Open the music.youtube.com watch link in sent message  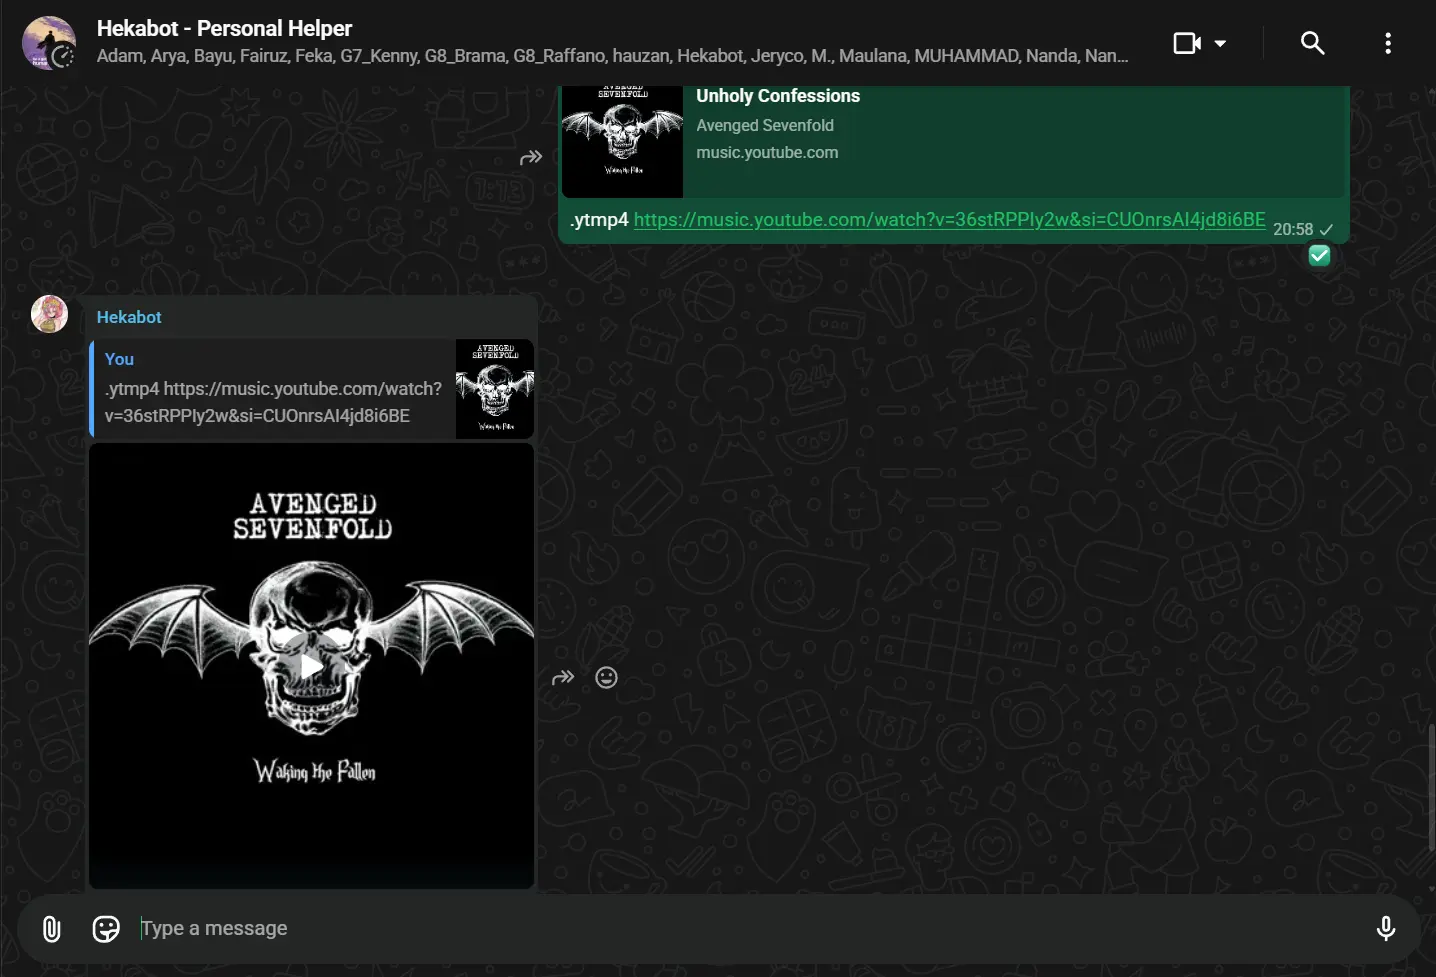point(949,219)
